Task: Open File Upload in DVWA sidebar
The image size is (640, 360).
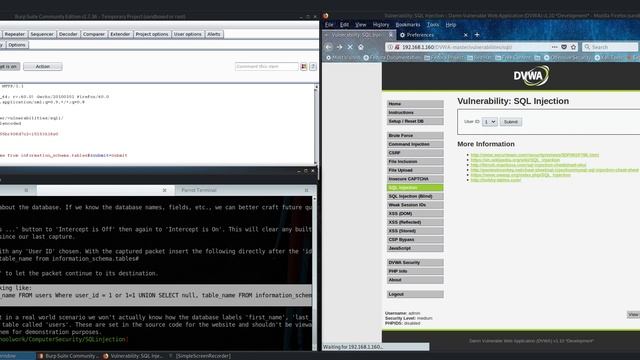Action: pyautogui.click(x=415, y=170)
